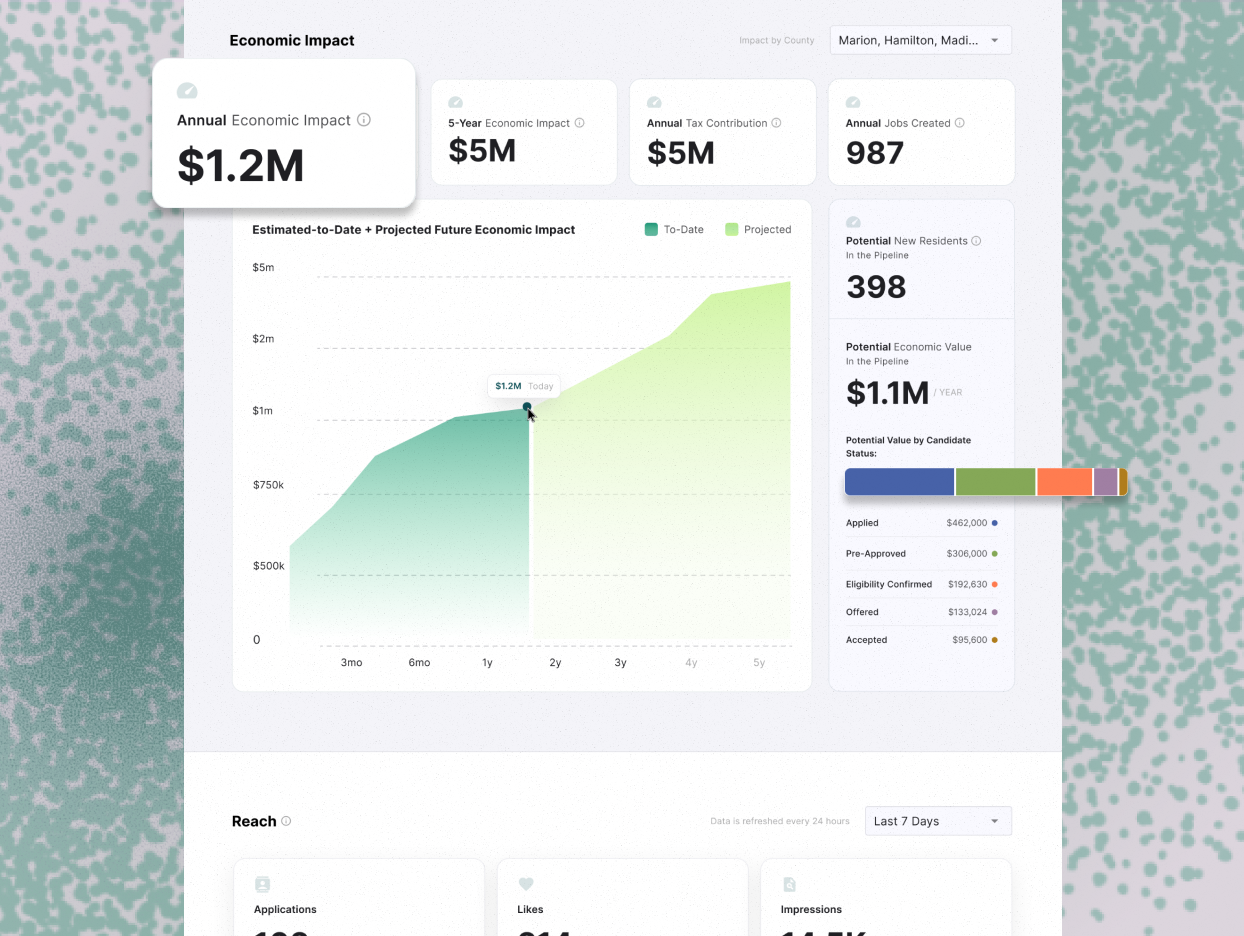Viewport: 1244px width, 936px height.
Task: Click the $1.2M data point on the chart
Action: tap(527, 408)
